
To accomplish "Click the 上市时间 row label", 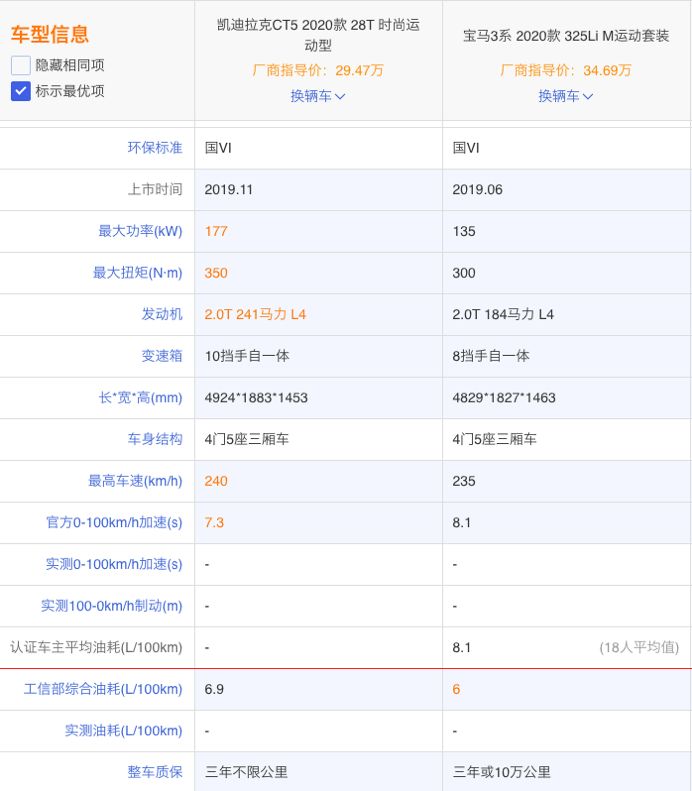I will click(155, 190).
